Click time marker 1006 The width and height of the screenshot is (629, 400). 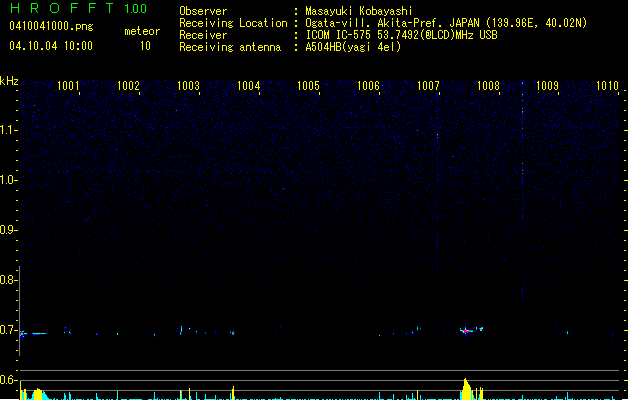point(368,86)
